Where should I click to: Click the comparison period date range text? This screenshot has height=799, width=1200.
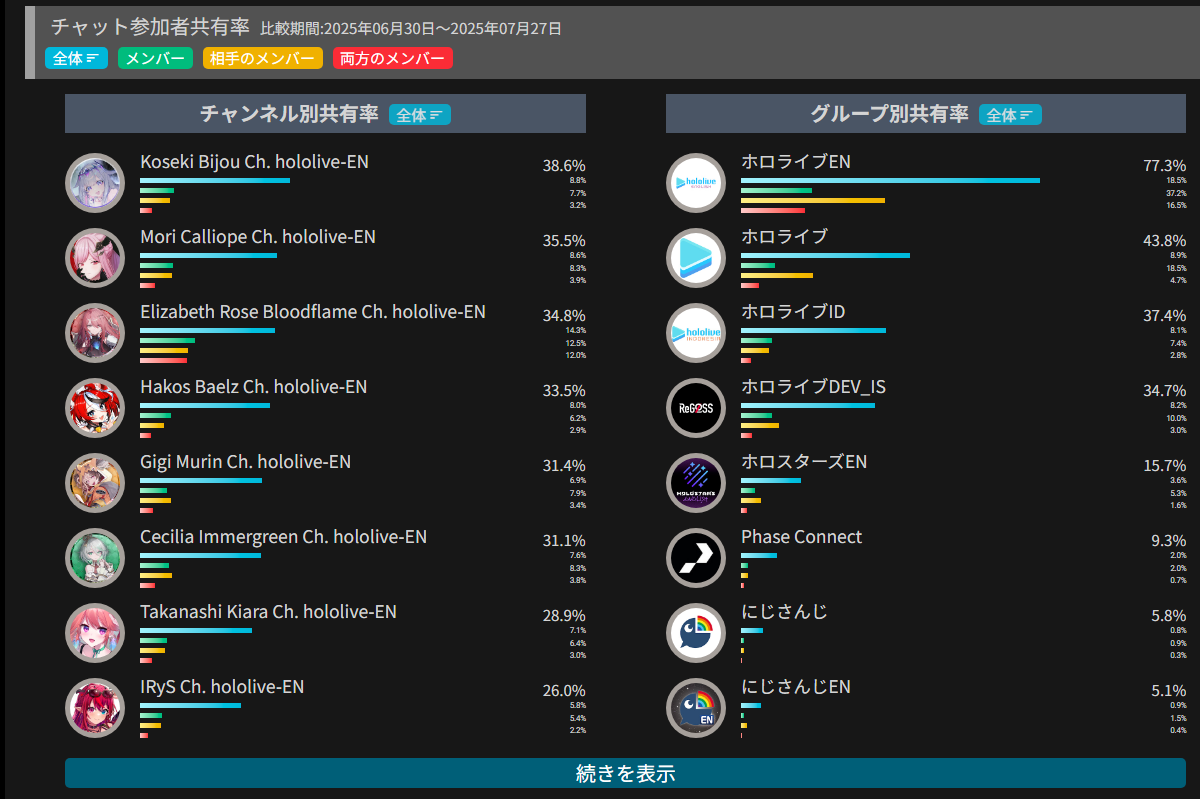coord(411,29)
